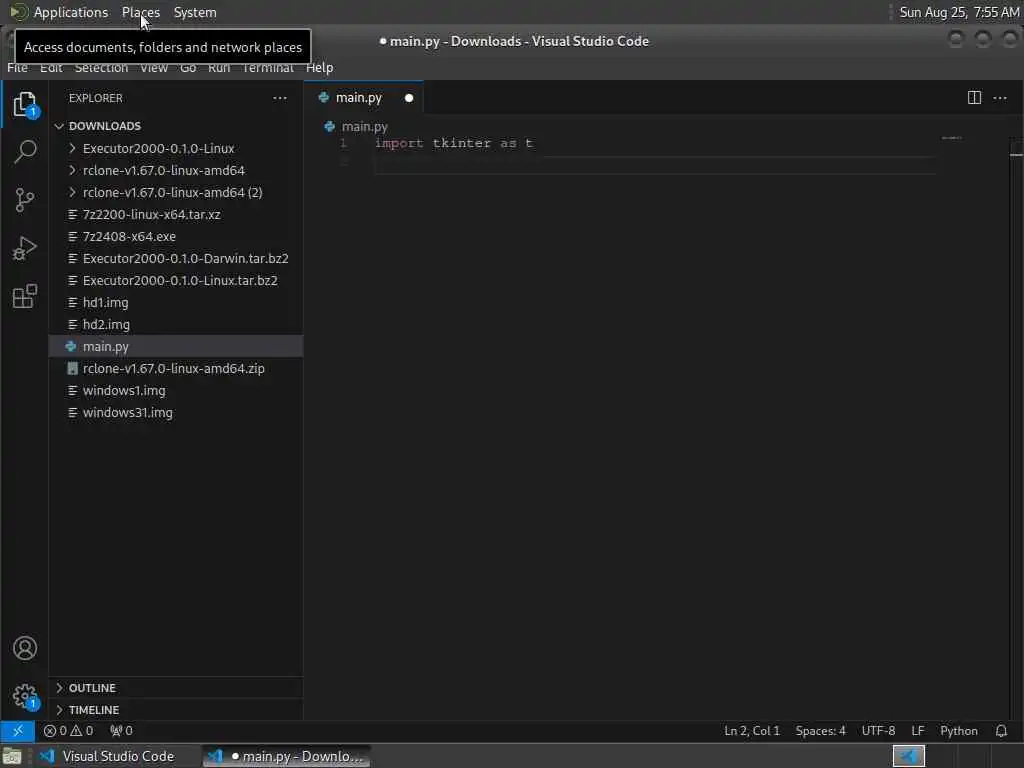Open the Manage gear icon
The image size is (1024, 768).
coord(25,696)
